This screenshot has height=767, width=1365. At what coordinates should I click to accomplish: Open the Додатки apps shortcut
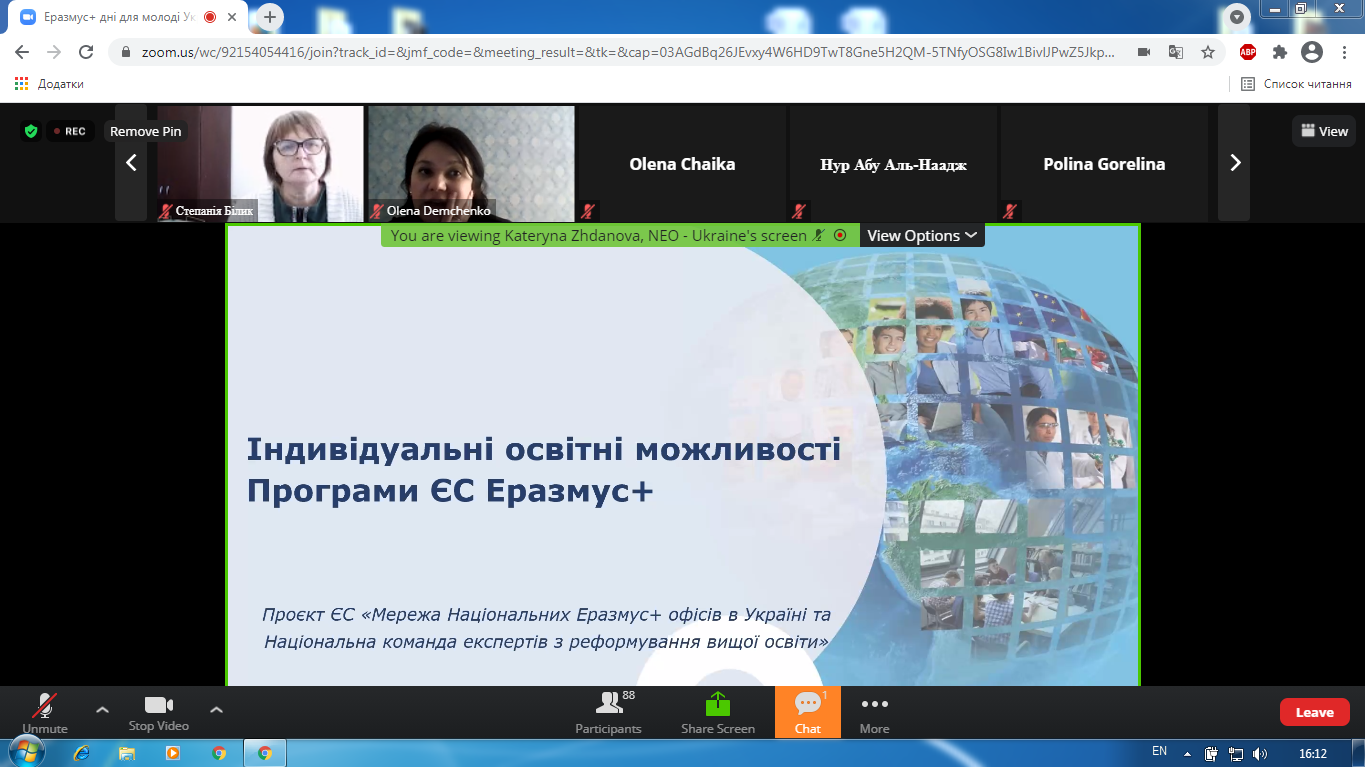49,84
